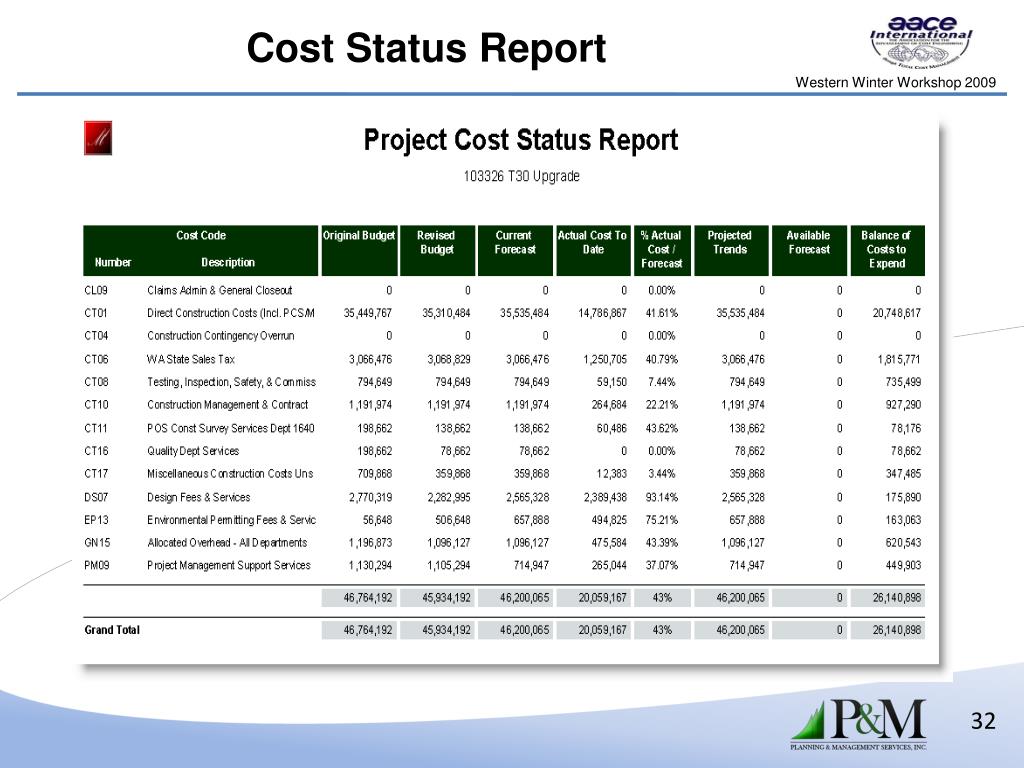Screen dimensions: 1024x768
Task: Click original budget value 1,130,294
Action: 370,566
